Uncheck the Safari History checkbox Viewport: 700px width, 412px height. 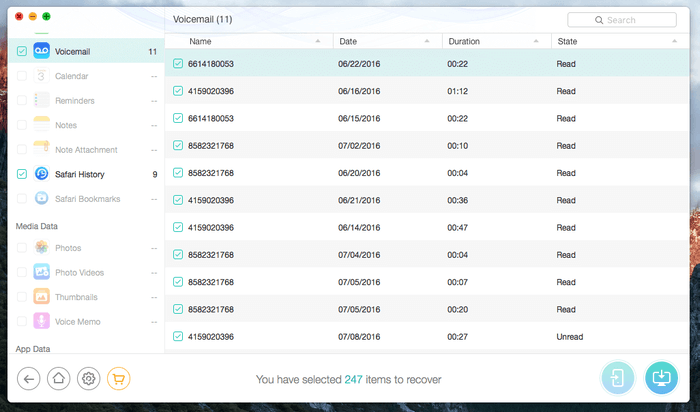click(22, 174)
